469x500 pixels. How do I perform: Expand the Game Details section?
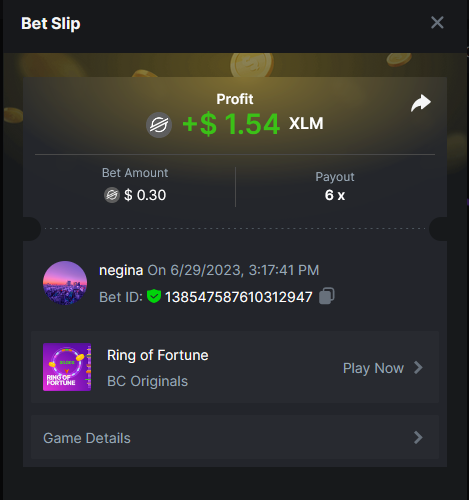pos(235,437)
